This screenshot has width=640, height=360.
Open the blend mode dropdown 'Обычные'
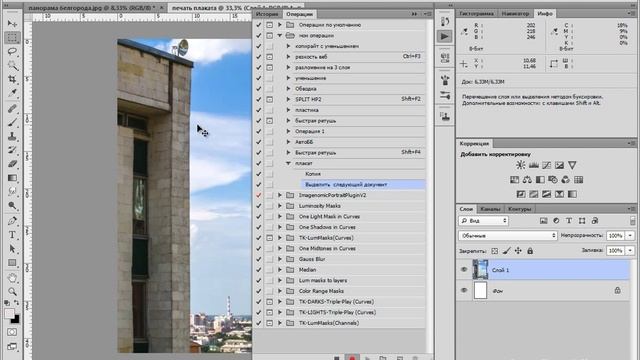tap(508, 236)
